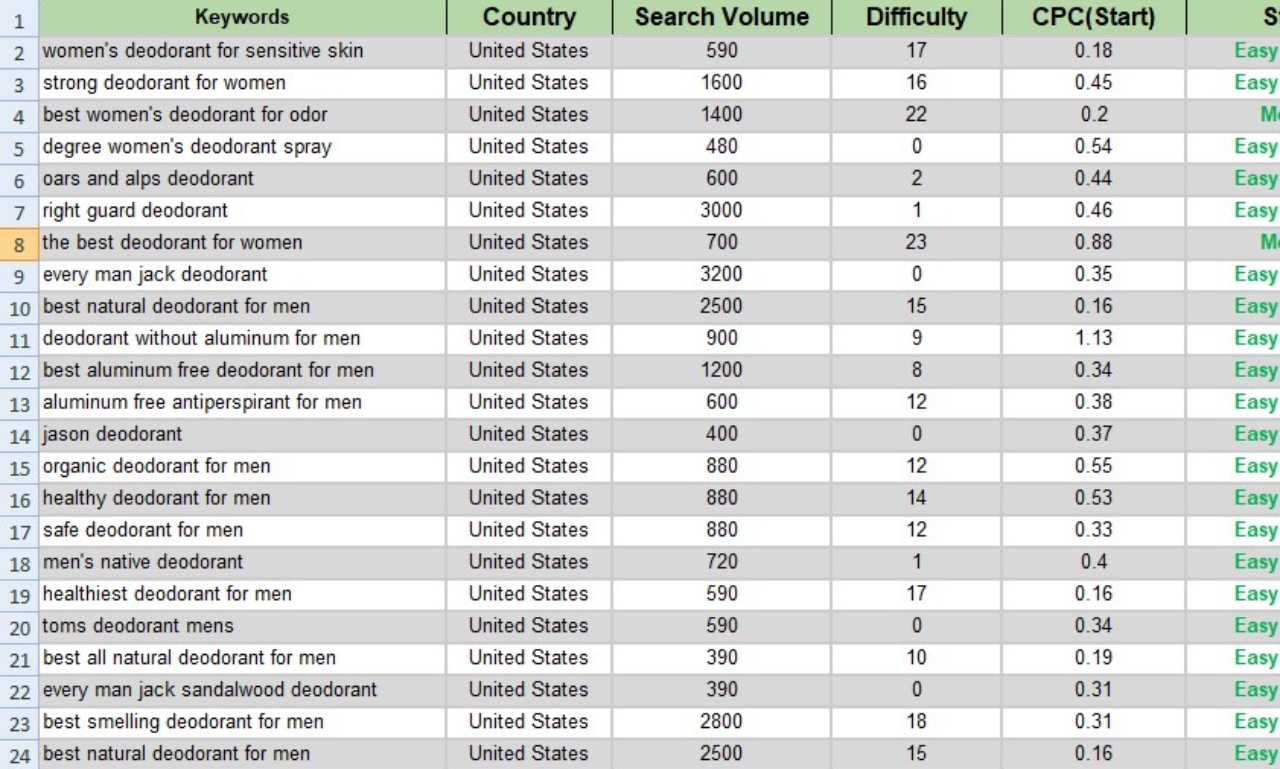Click row number 8 to select the highlighted row

coord(15,242)
